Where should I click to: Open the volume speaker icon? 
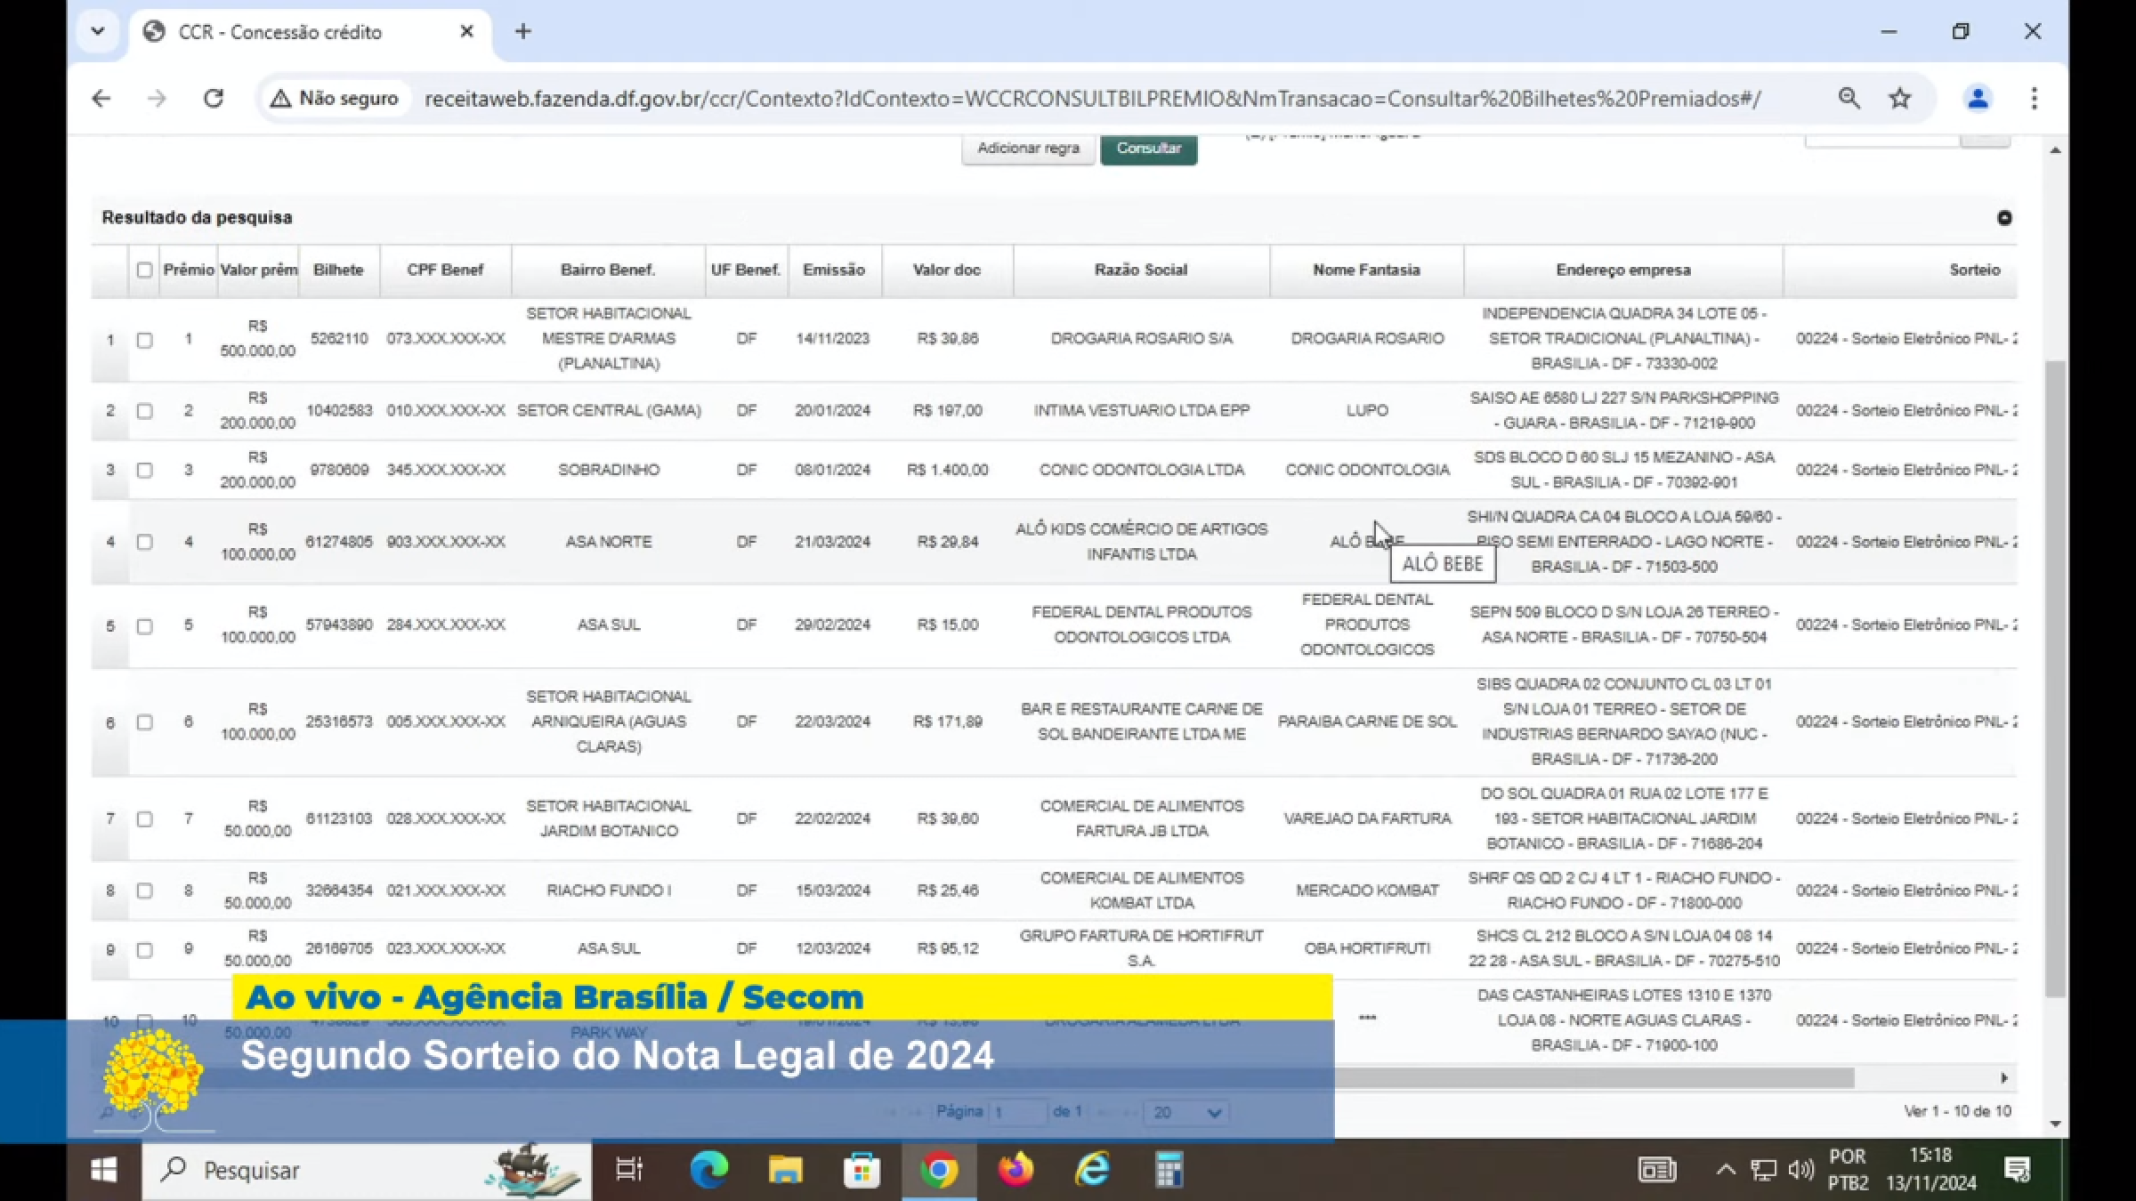pyautogui.click(x=1800, y=1169)
